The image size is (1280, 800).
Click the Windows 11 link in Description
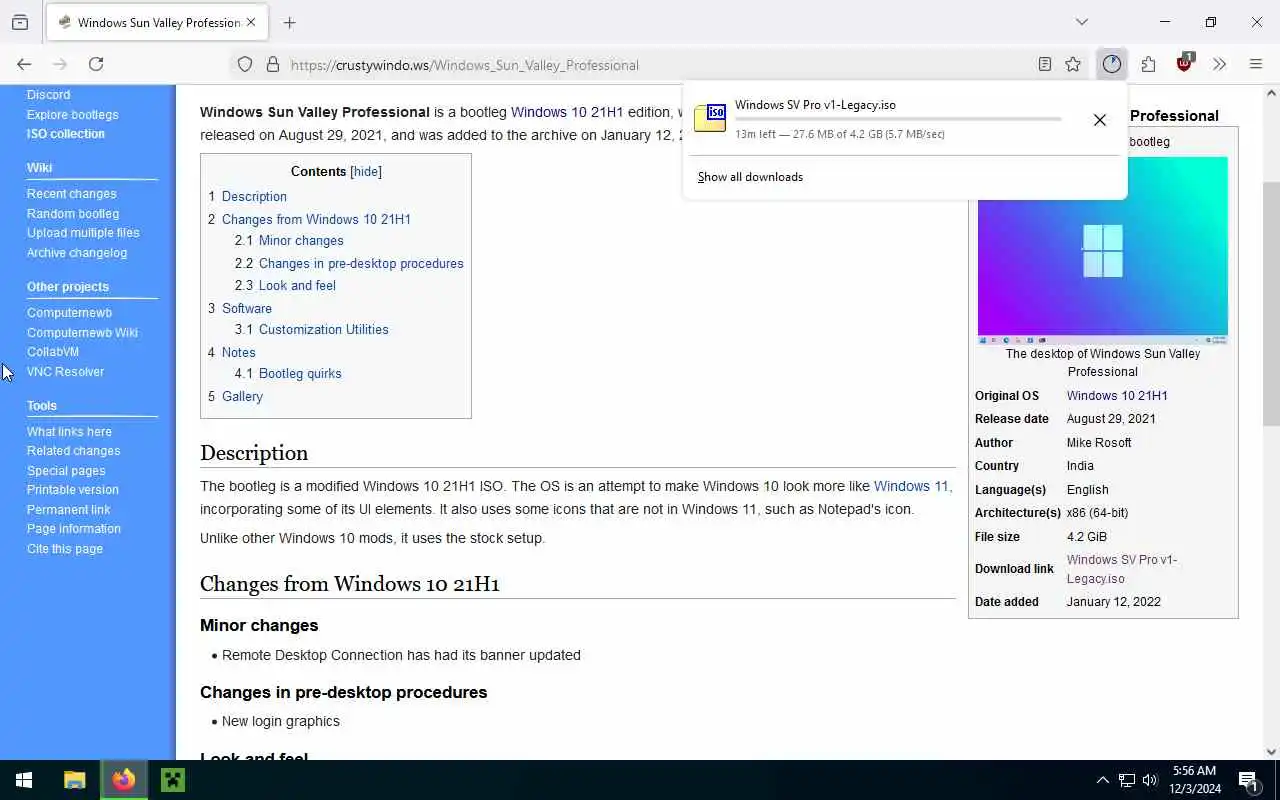pos(911,486)
